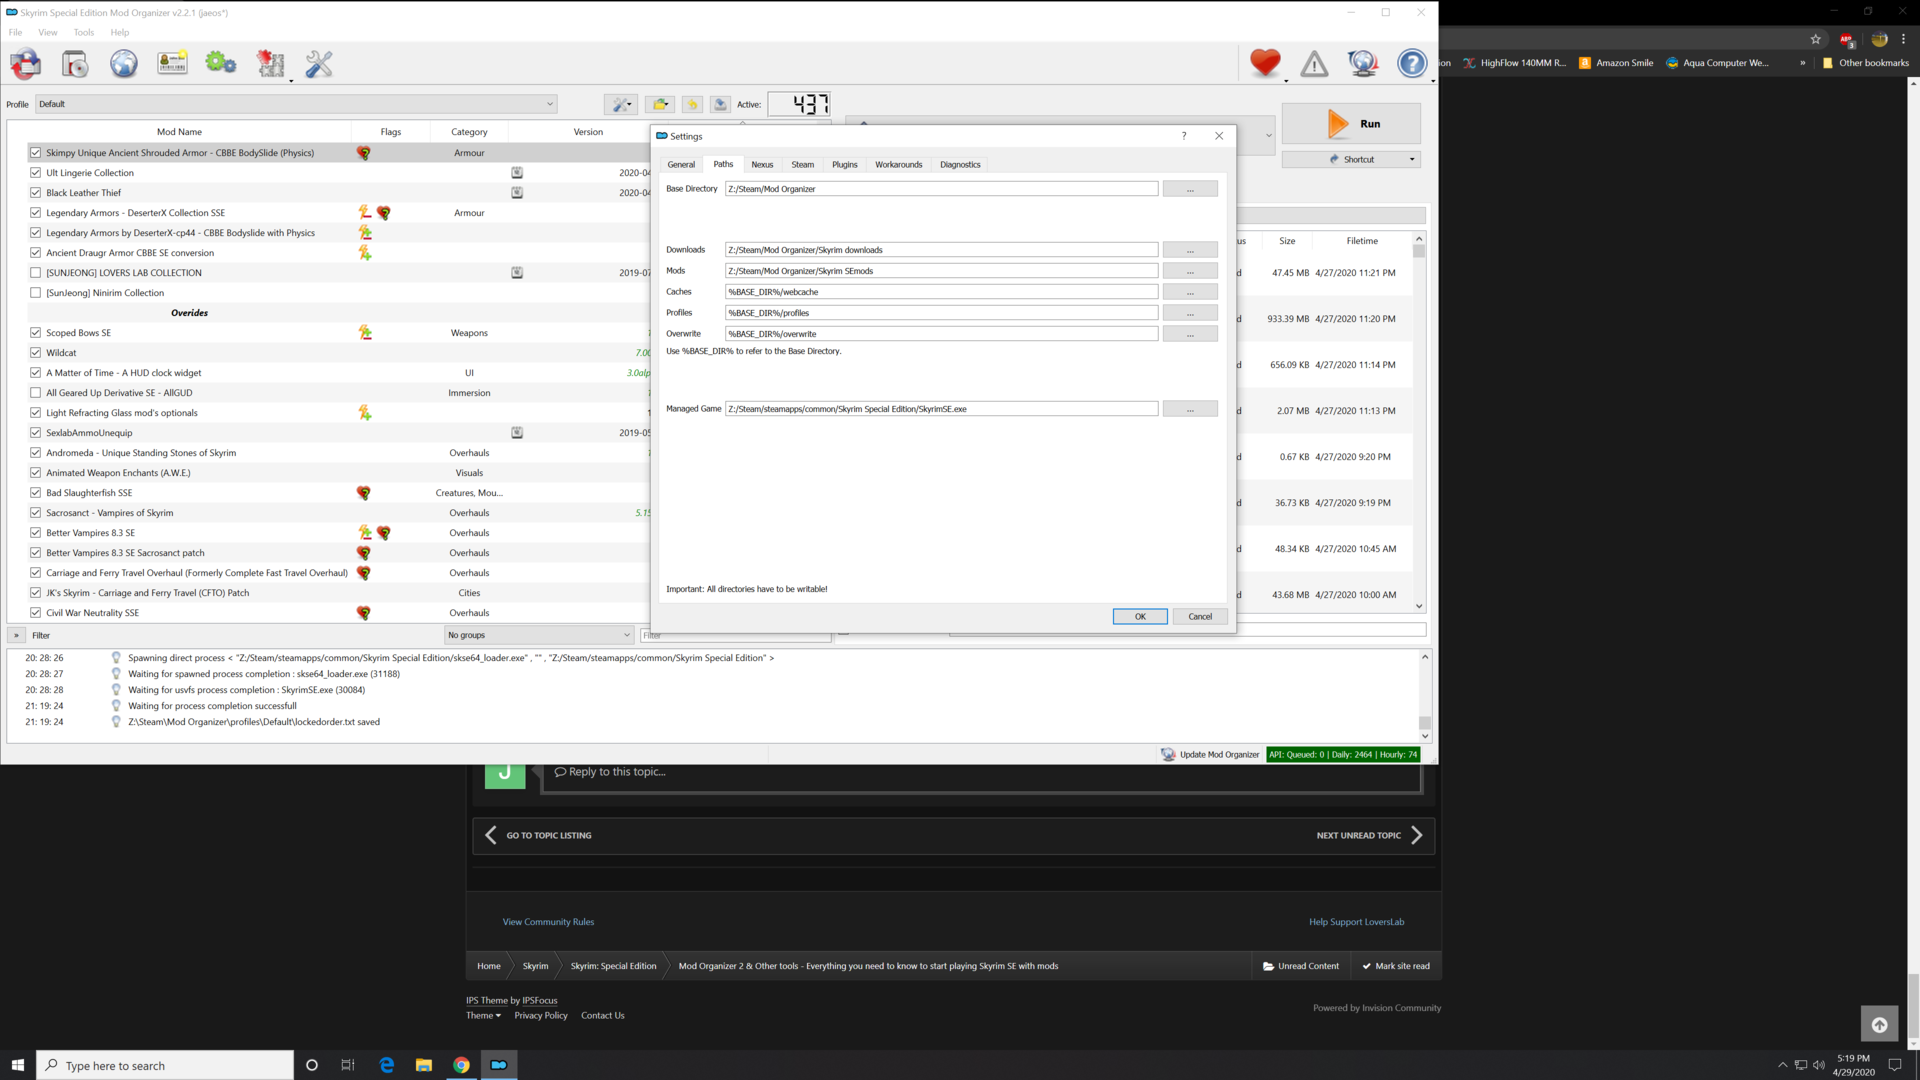The image size is (1920, 1080).
Task: Confirm the Settings dialog with OK
Action: coord(1140,617)
